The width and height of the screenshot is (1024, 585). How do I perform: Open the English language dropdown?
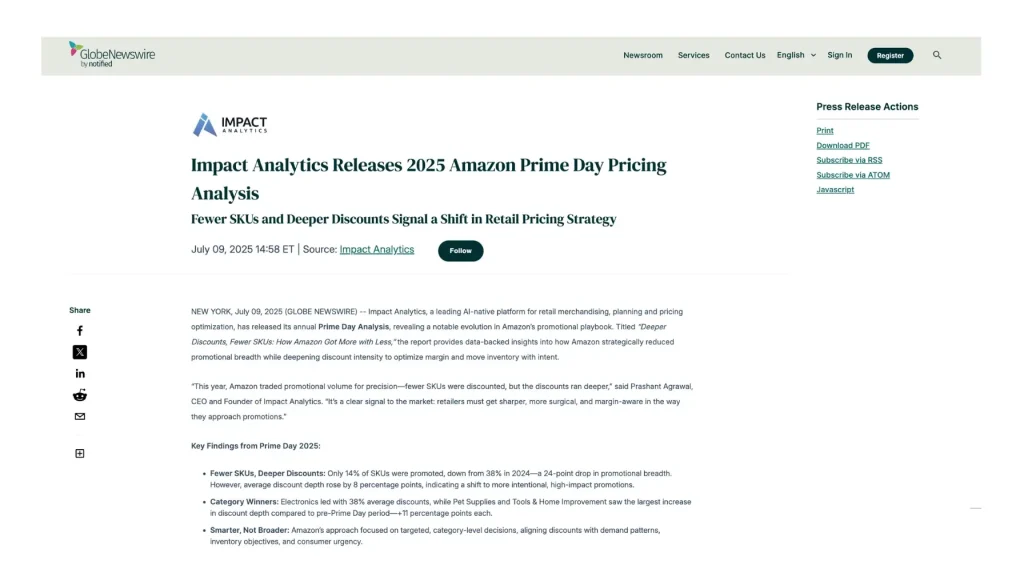(796, 55)
